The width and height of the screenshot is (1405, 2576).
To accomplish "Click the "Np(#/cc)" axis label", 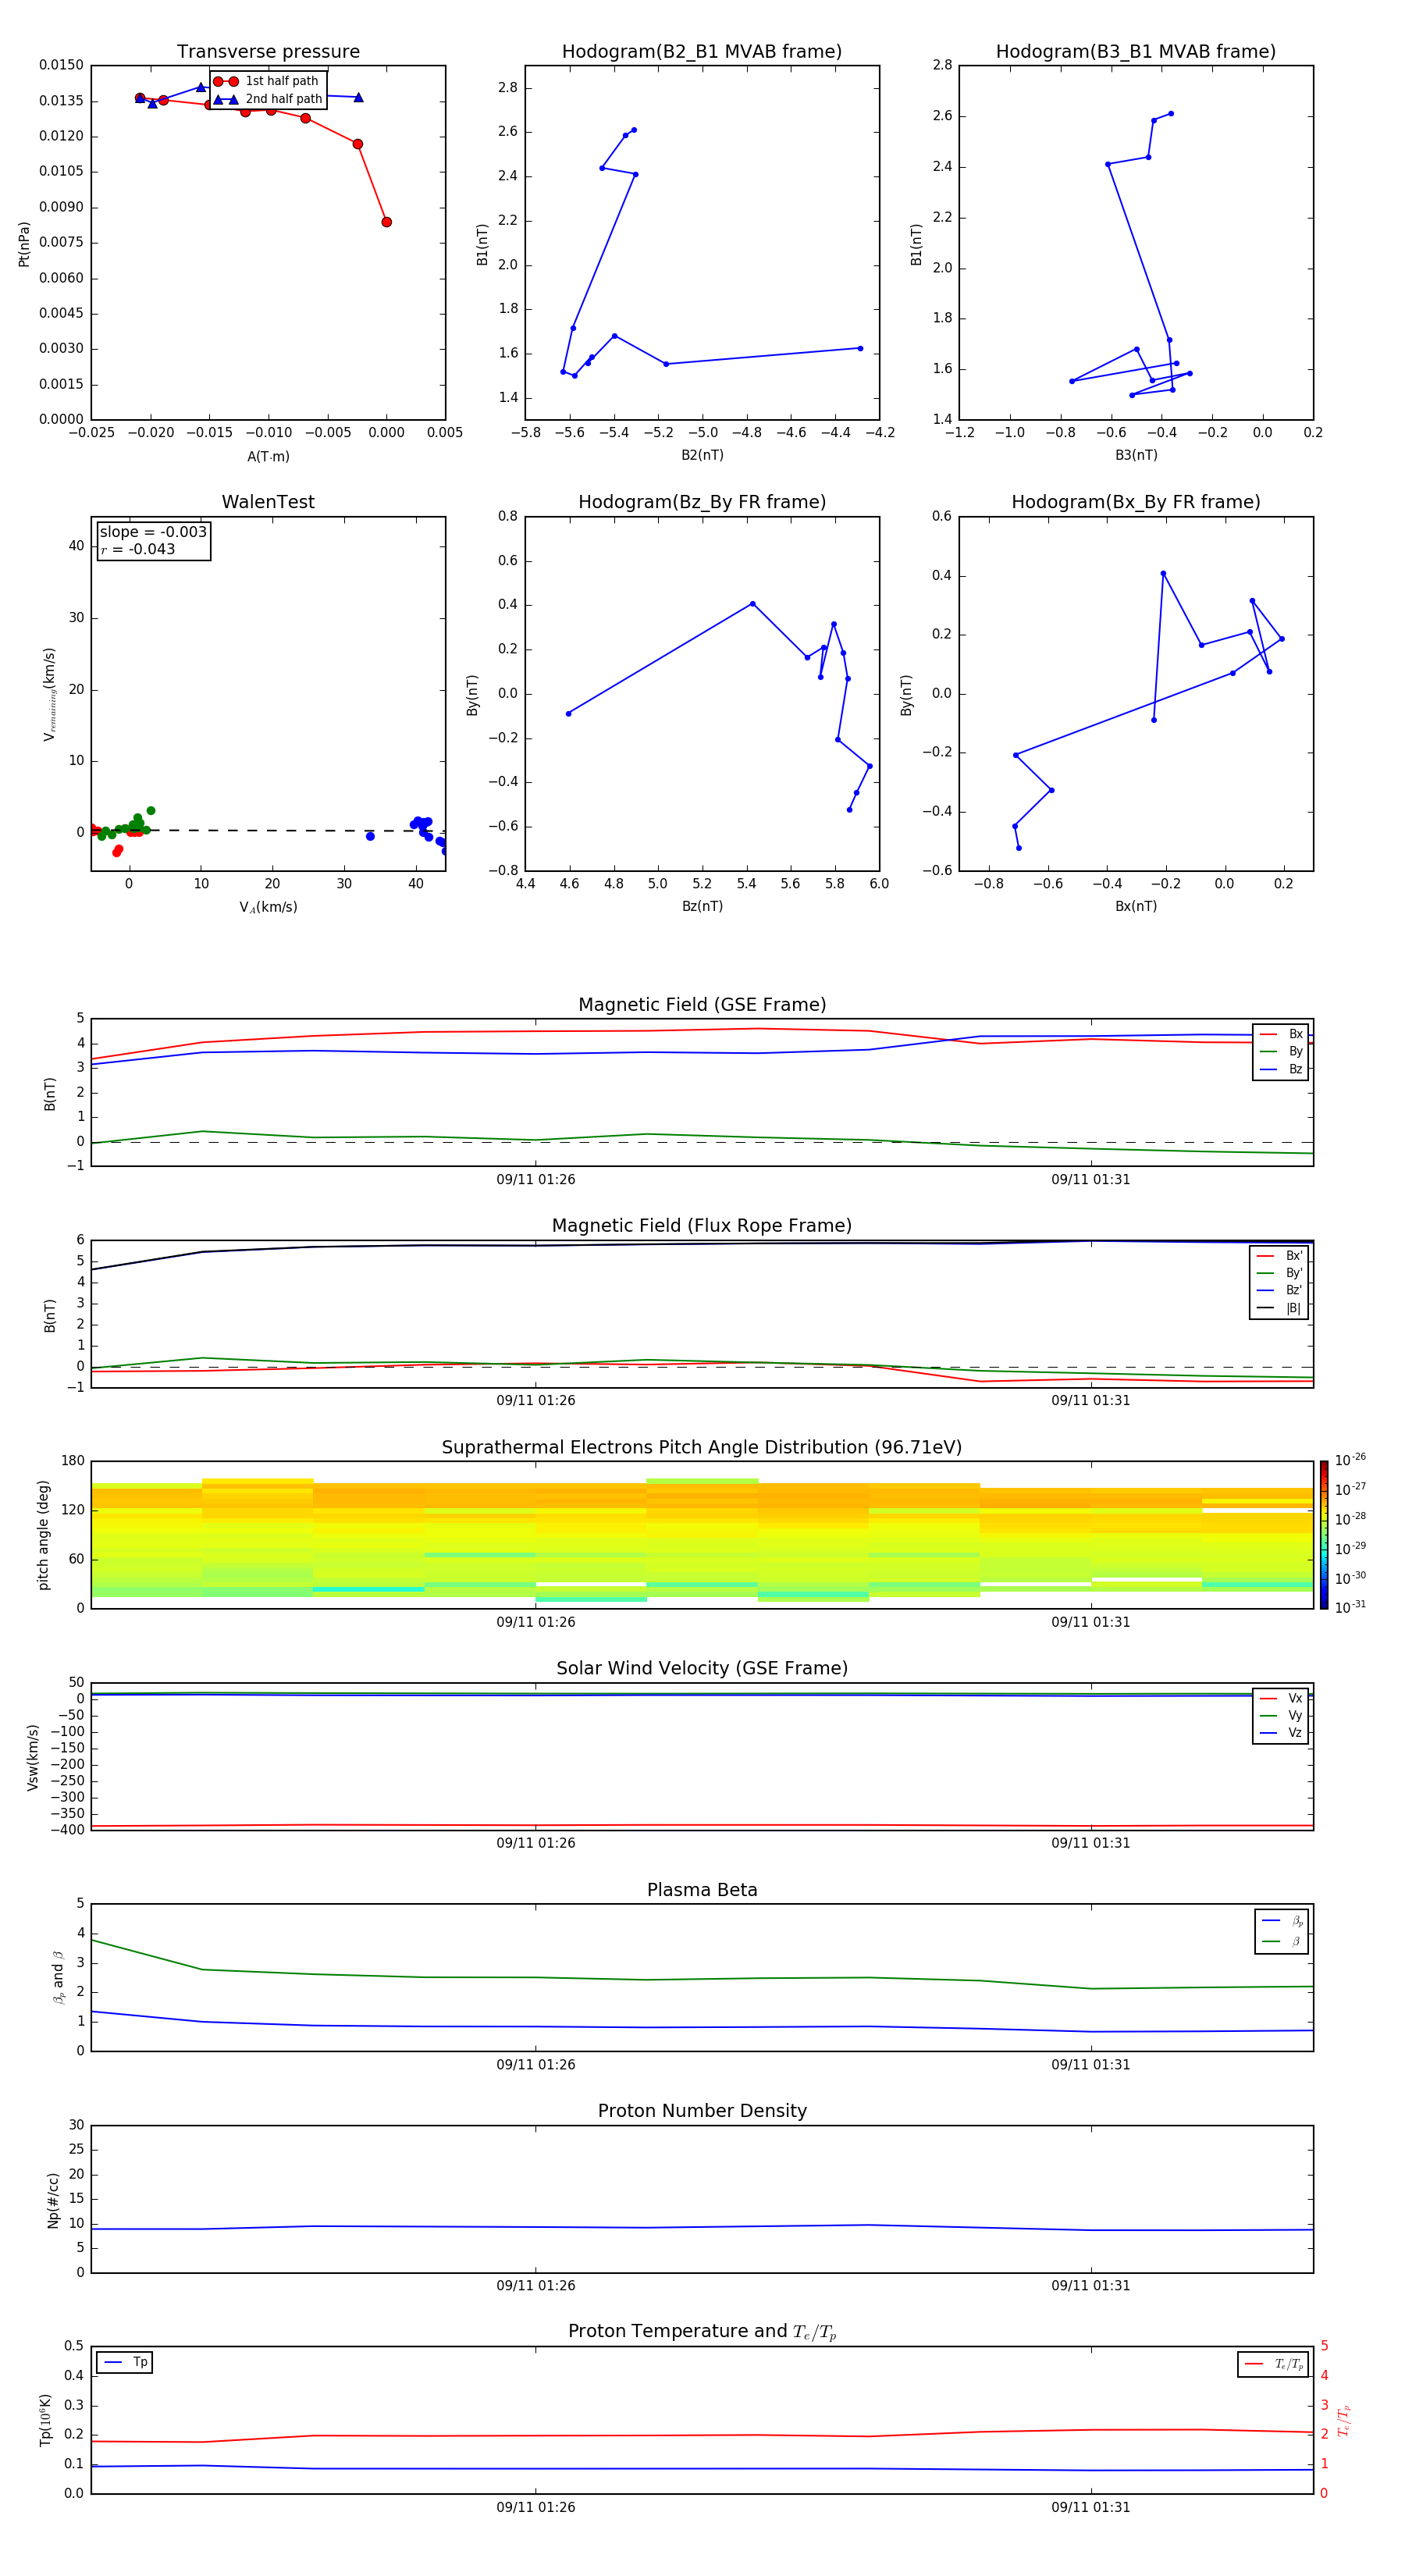I will point(54,2200).
